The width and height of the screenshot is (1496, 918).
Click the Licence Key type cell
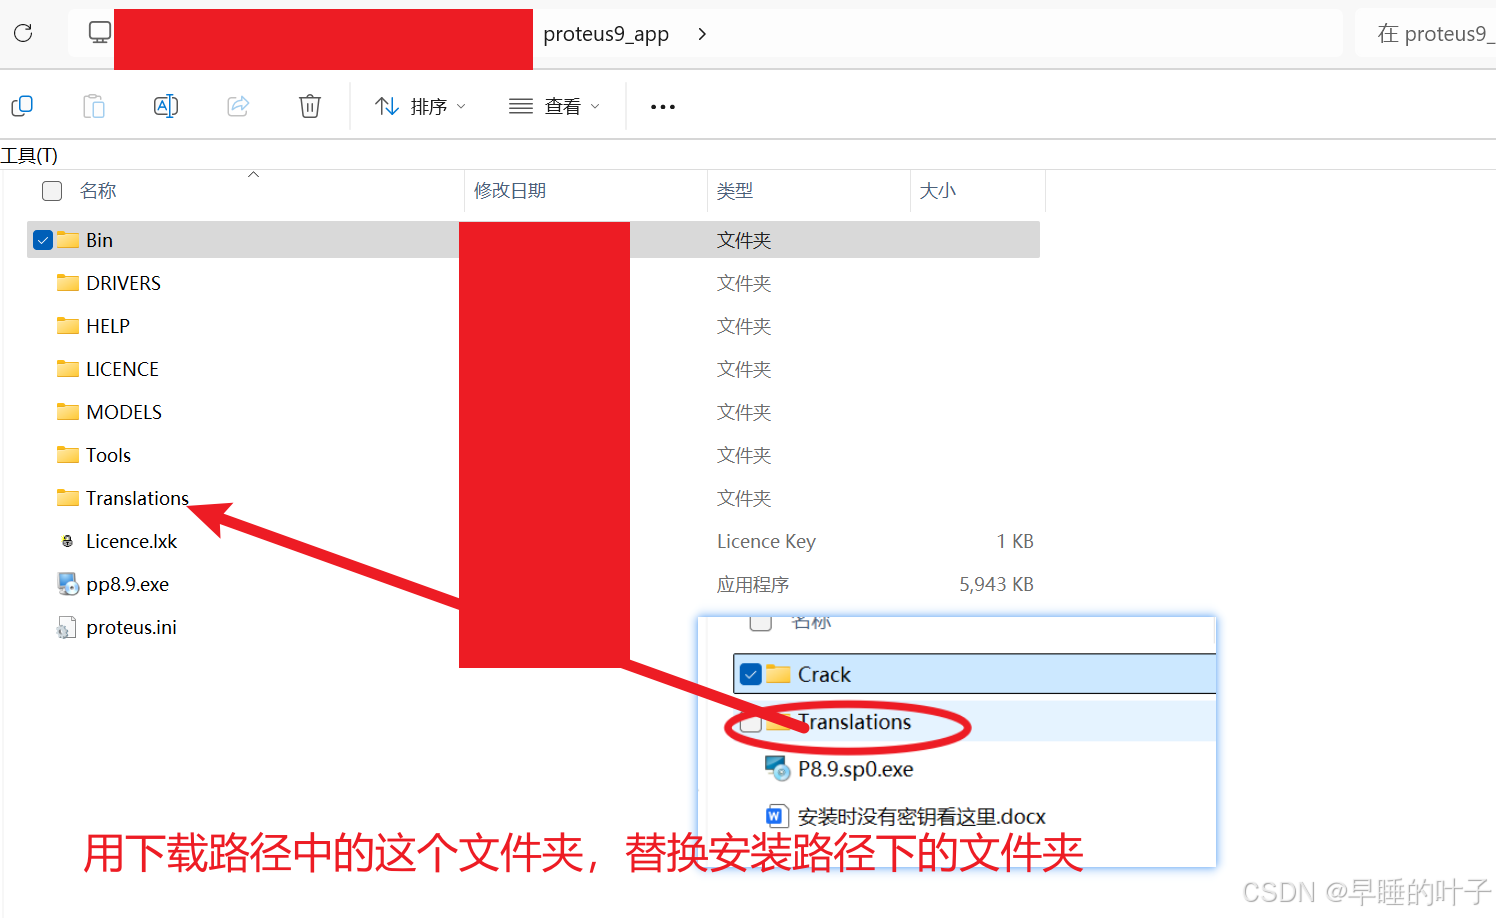(766, 541)
